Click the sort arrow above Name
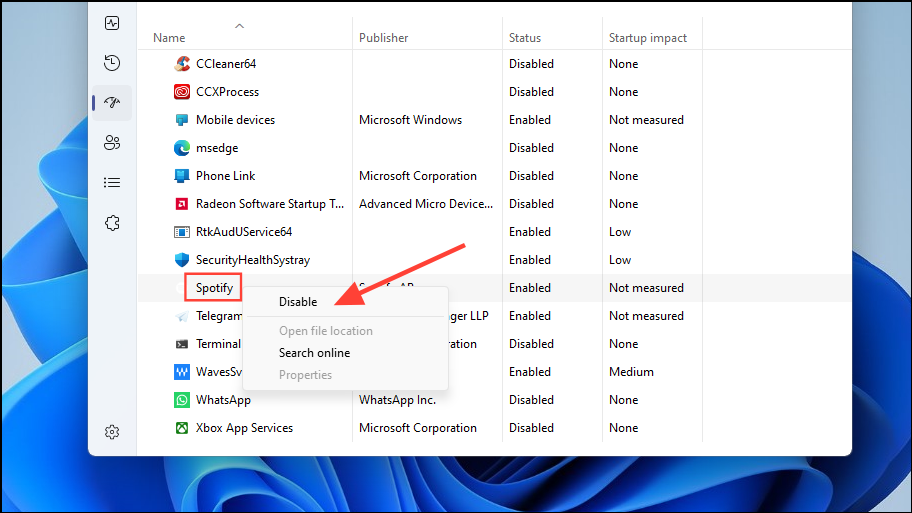Screen dimensions: 912x513 pyautogui.click(x=240, y=26)
